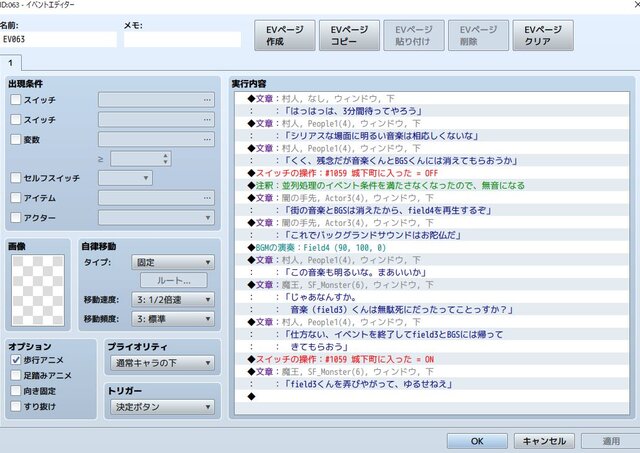The image size is (640, 453).
Task: Open the プライオリティ dropdown
Action: click(162, 363)
